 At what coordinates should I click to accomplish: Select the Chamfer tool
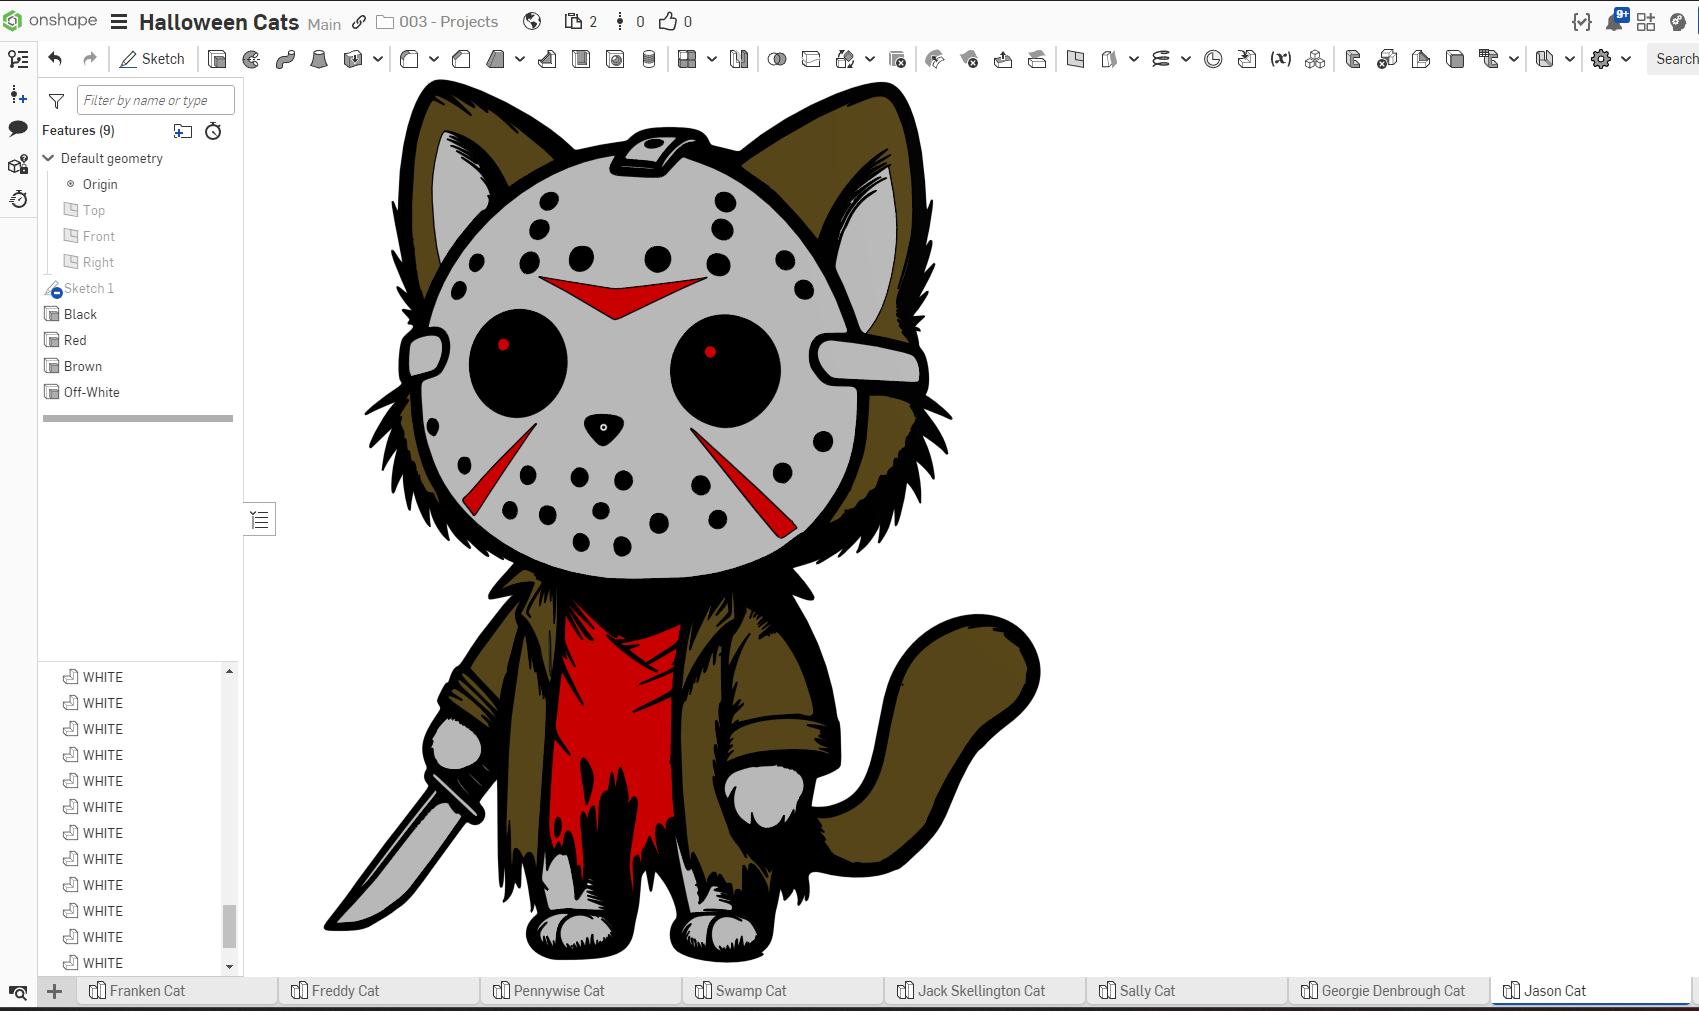point(461,59)
